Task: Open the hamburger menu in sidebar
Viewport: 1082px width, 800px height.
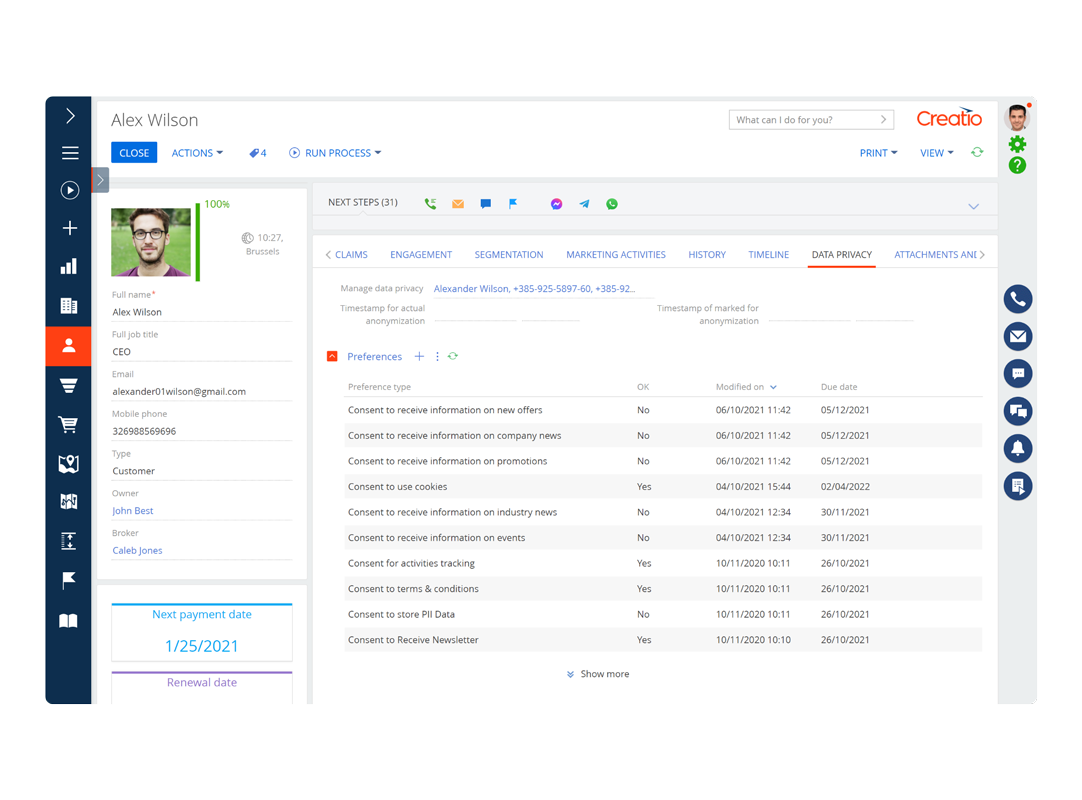Action: click(70, 153)
